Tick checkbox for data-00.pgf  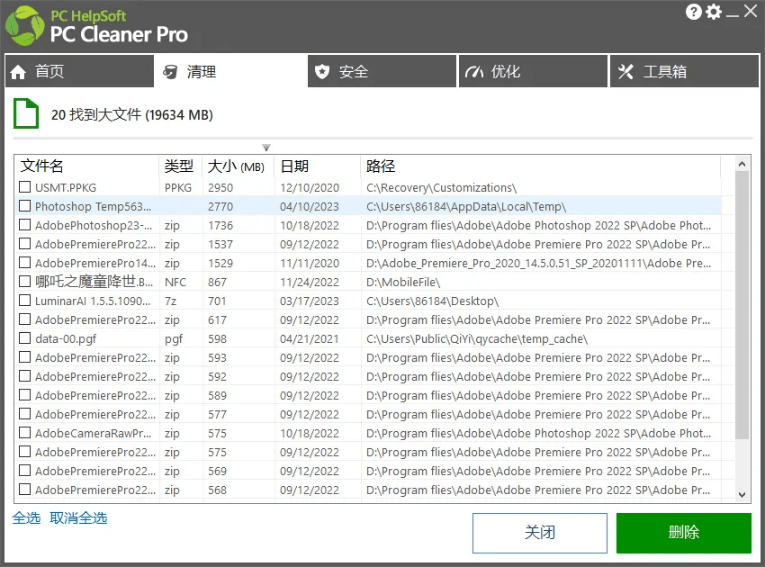pyautogui.click(x=25, y=339)
